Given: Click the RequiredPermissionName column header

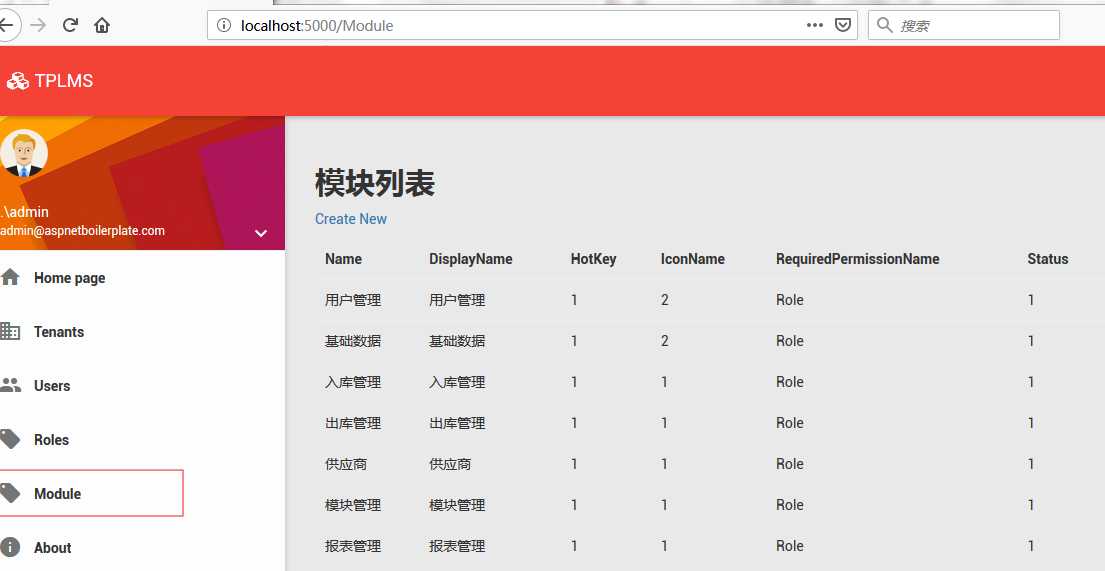Looking at the screenshot, I should point(858,259).
